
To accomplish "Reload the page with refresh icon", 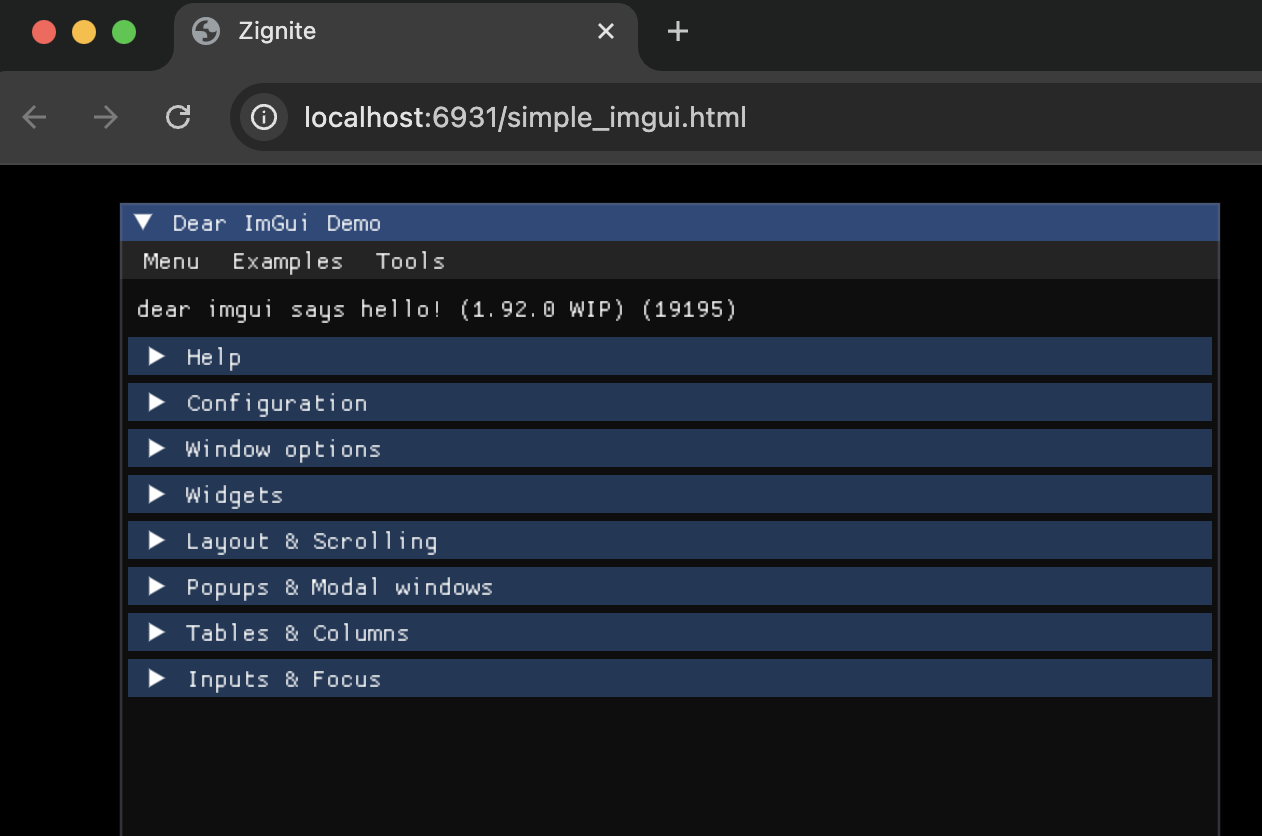I will pos(178,118).
